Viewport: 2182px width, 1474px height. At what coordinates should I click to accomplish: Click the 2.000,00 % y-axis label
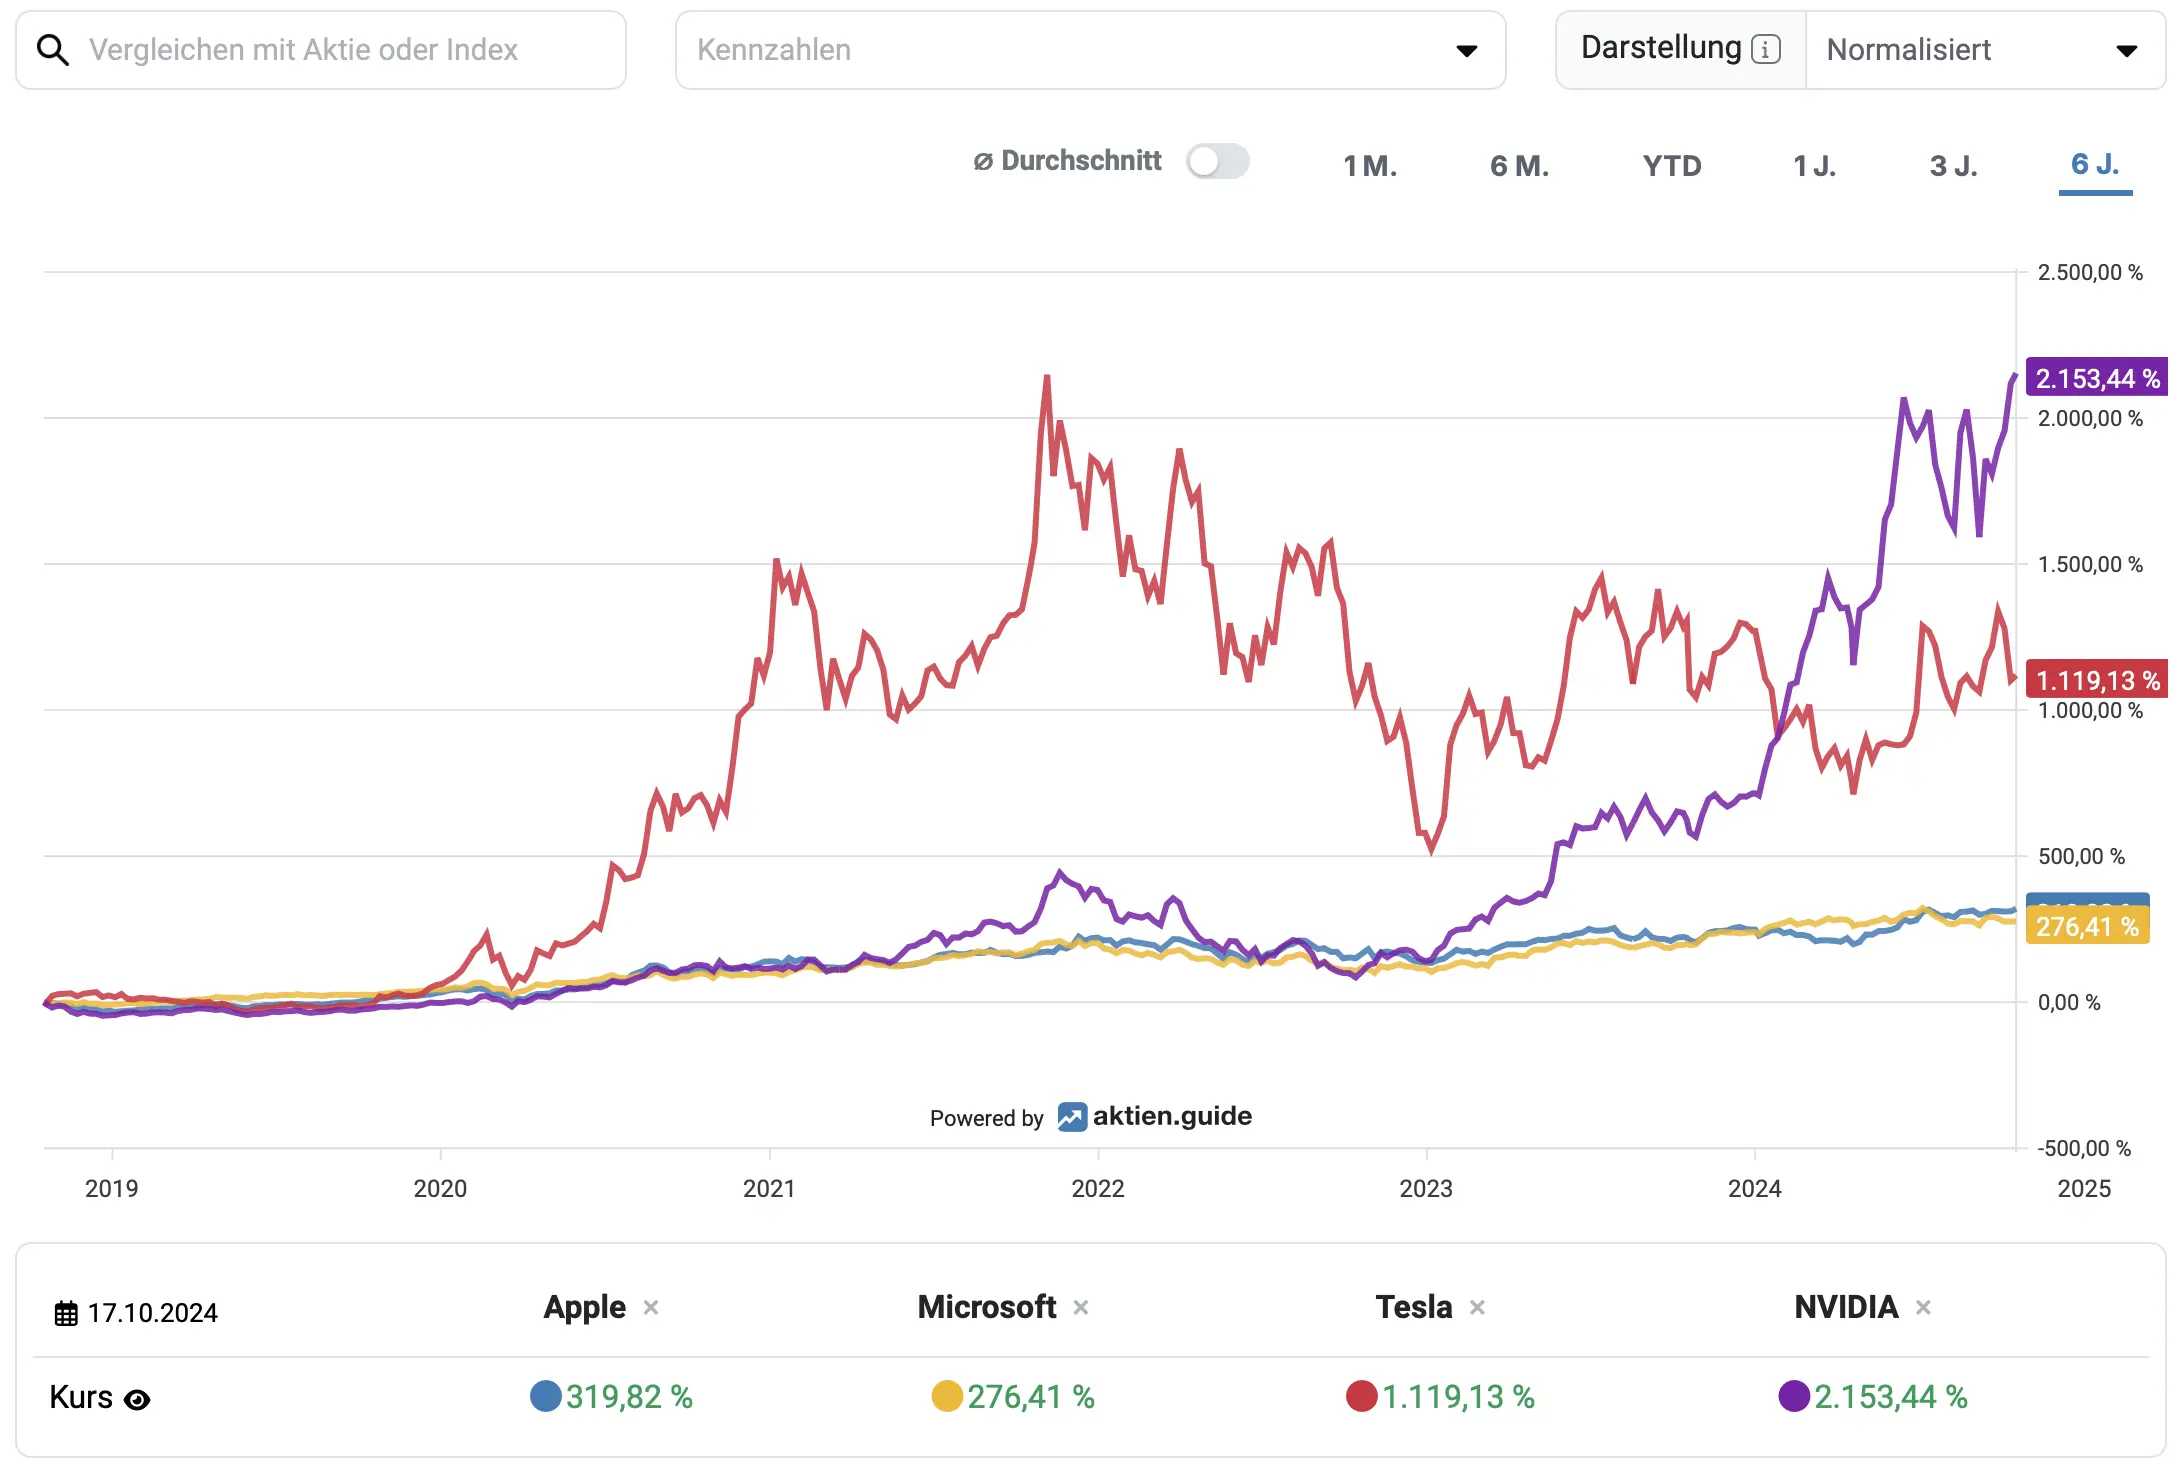2090,418
